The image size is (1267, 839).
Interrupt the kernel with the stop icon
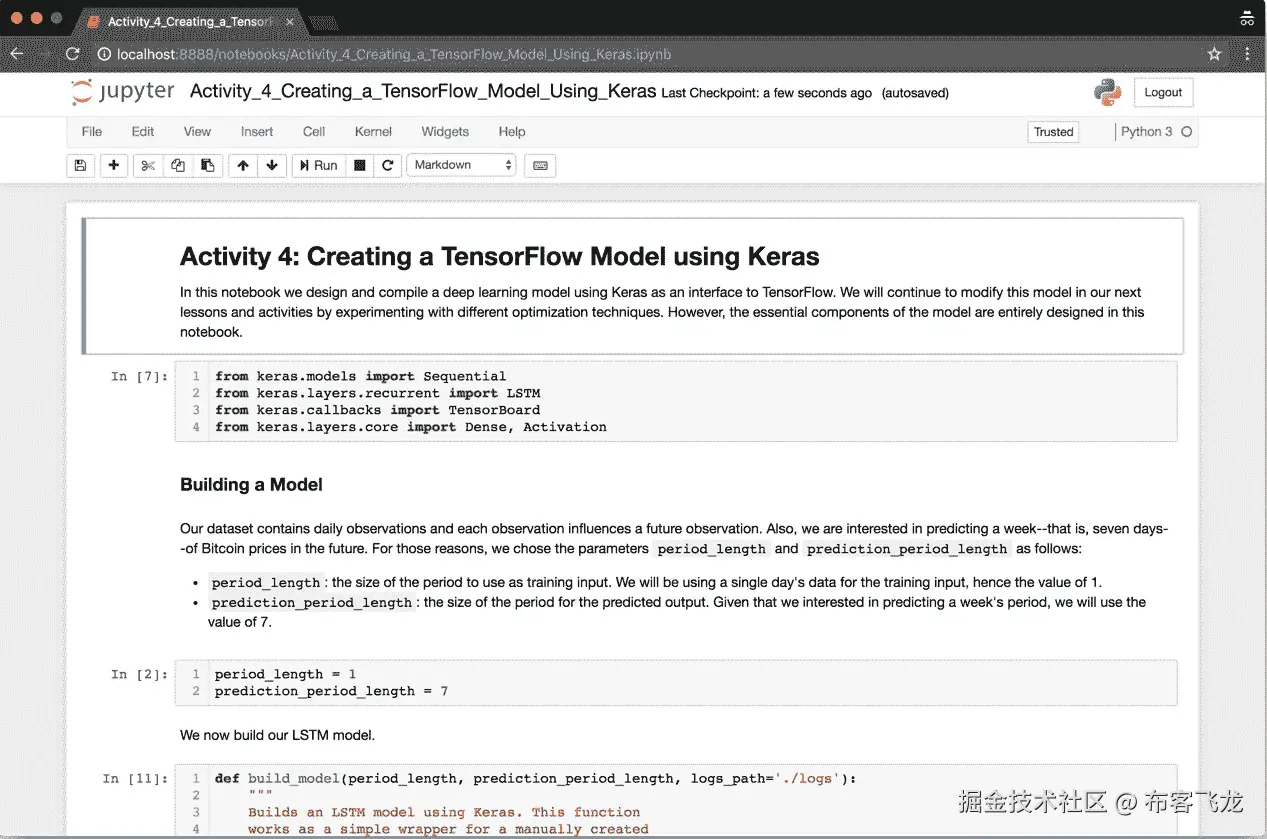click(360, 165)
